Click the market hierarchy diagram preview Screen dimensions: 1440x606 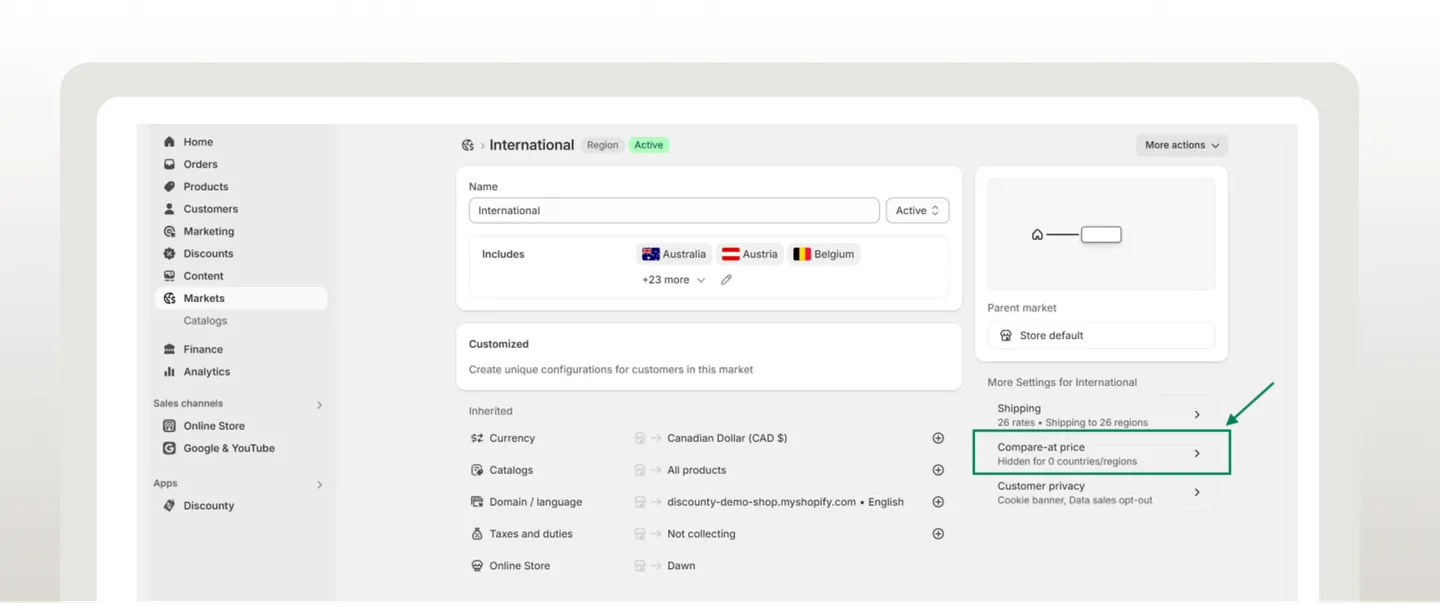1101,235
